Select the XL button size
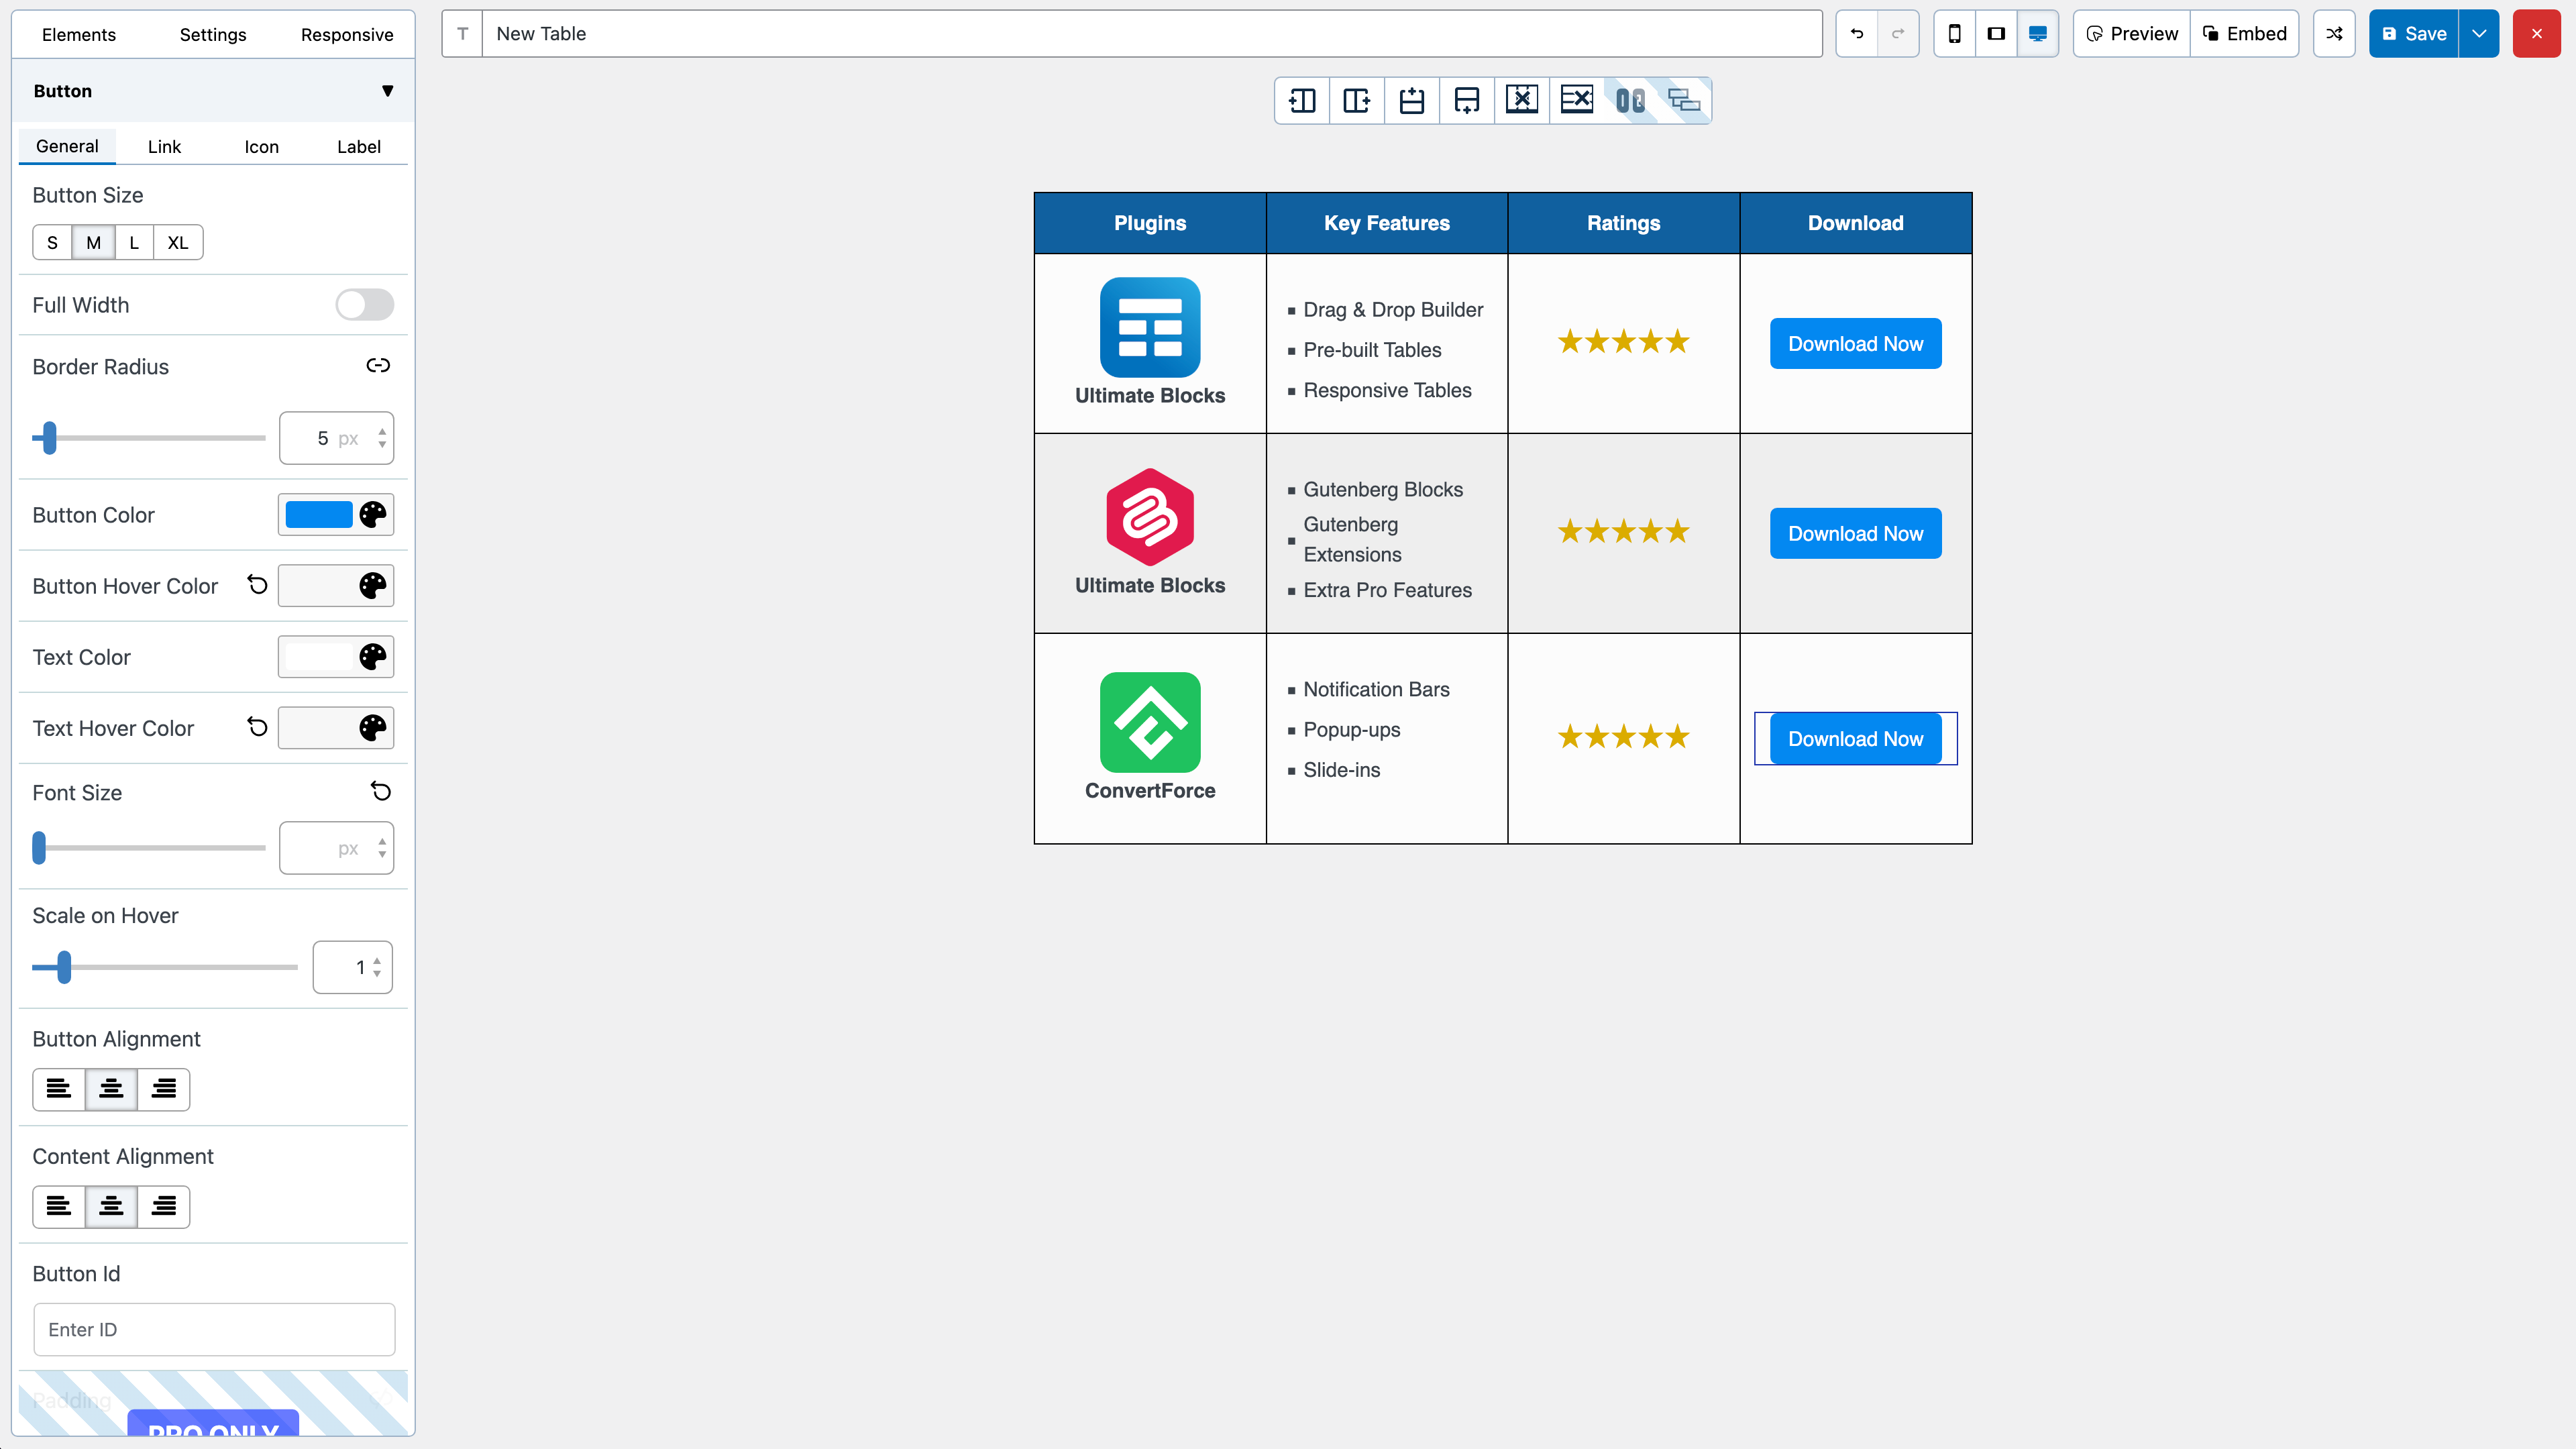Screen dimensions: 2576x1449 pyautogui.click(x=178, y=243)
